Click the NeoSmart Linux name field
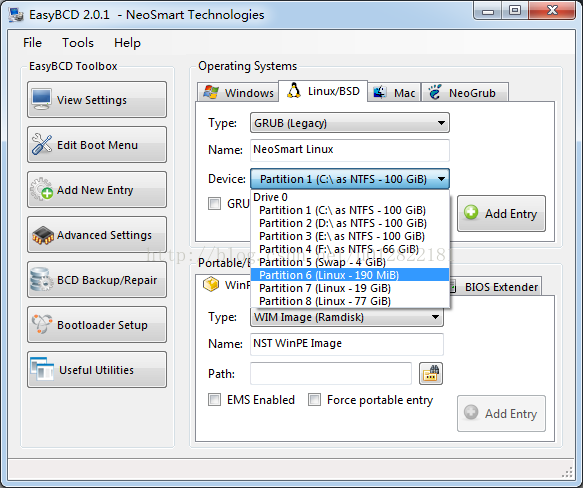This screenshot has width=583, height=488. 350,150
